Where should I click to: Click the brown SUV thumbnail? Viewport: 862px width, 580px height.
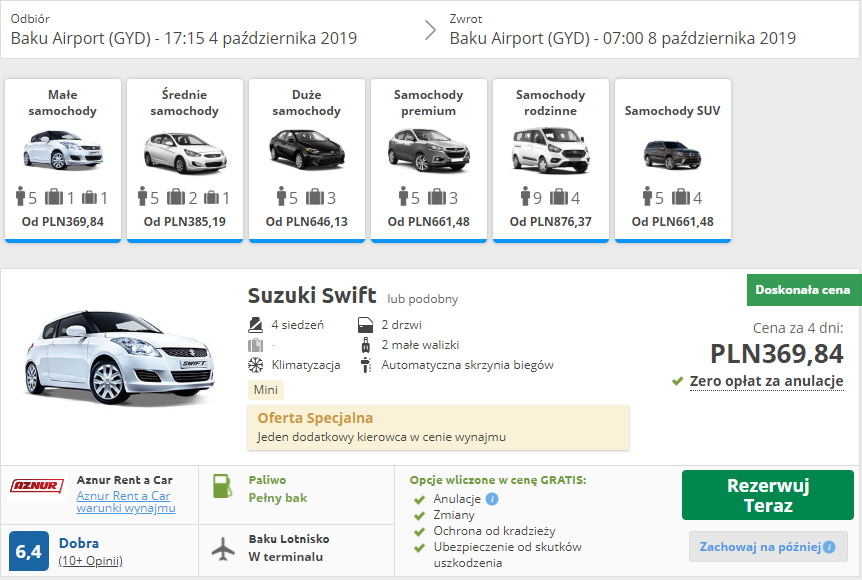point(673,154)
